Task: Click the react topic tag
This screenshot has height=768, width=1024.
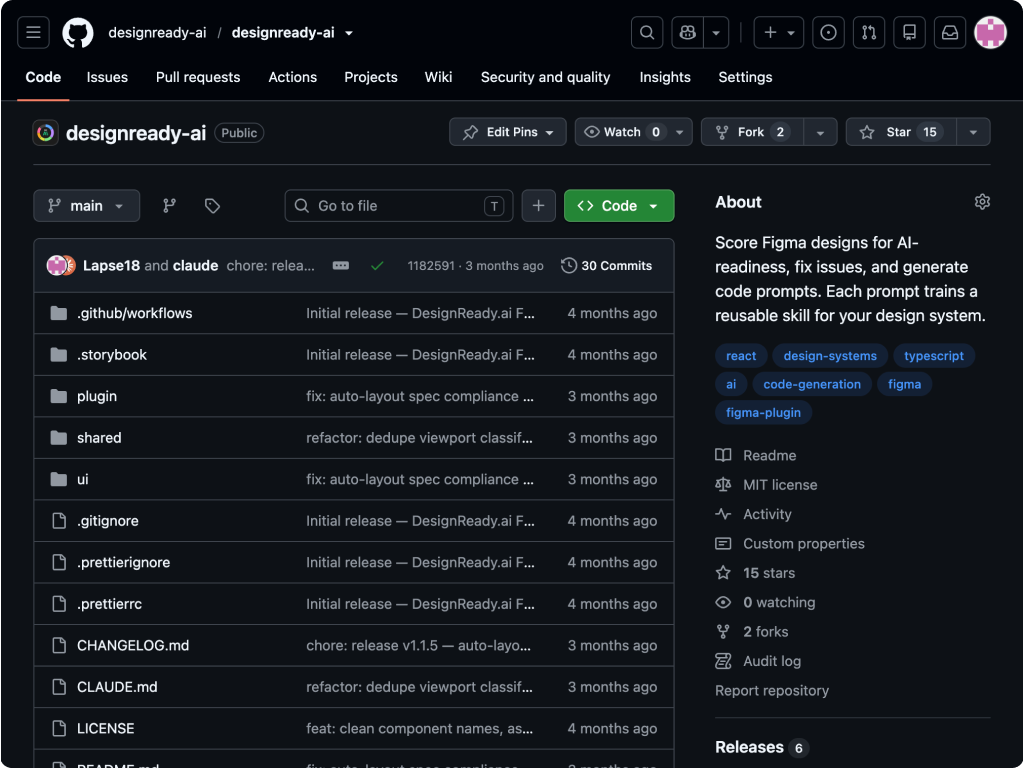Action: (741, 356)
